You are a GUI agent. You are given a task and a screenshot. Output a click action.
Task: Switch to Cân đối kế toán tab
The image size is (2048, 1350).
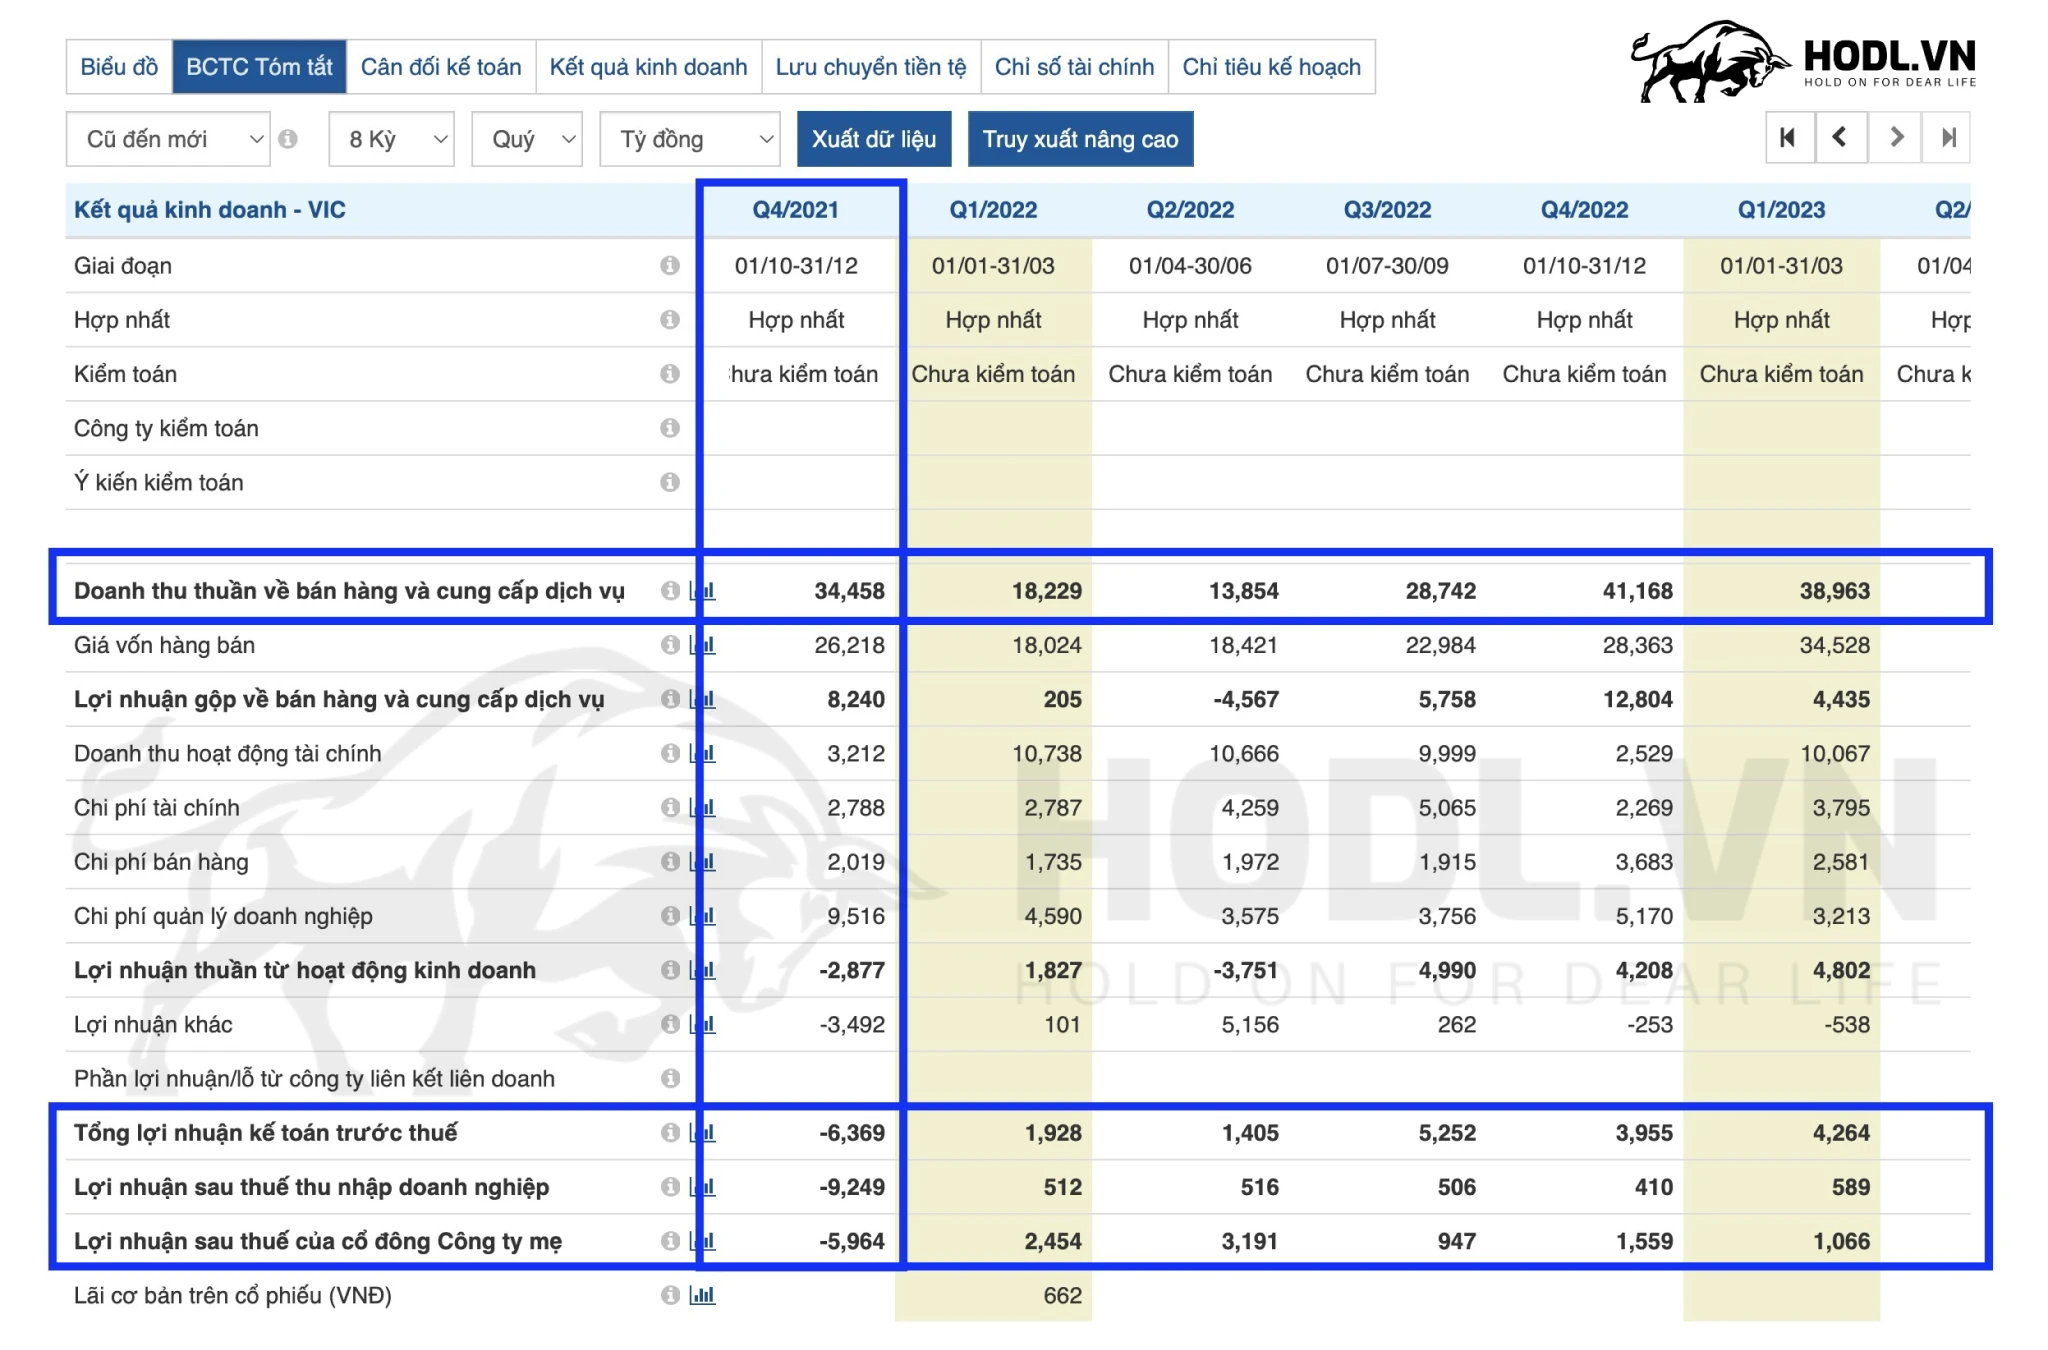click(441, 67)
